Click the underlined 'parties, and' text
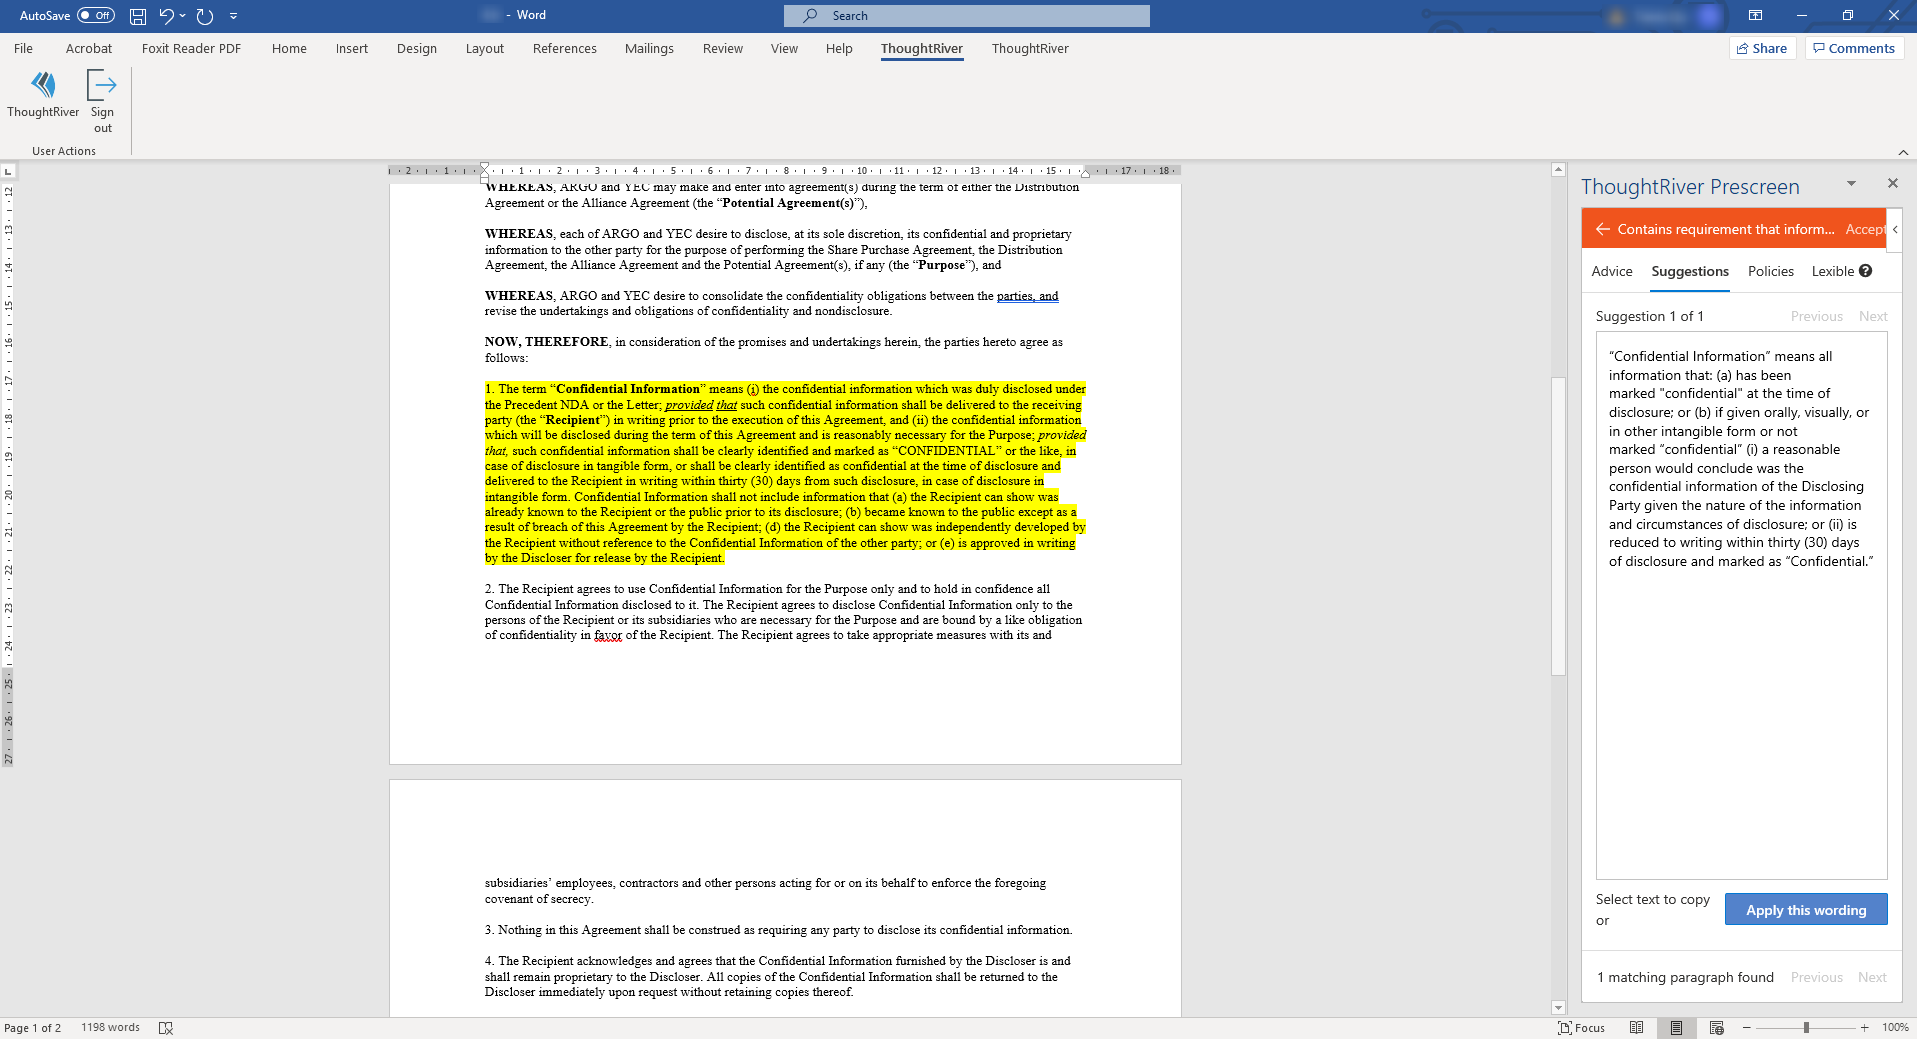 (x=1027, y=296)
